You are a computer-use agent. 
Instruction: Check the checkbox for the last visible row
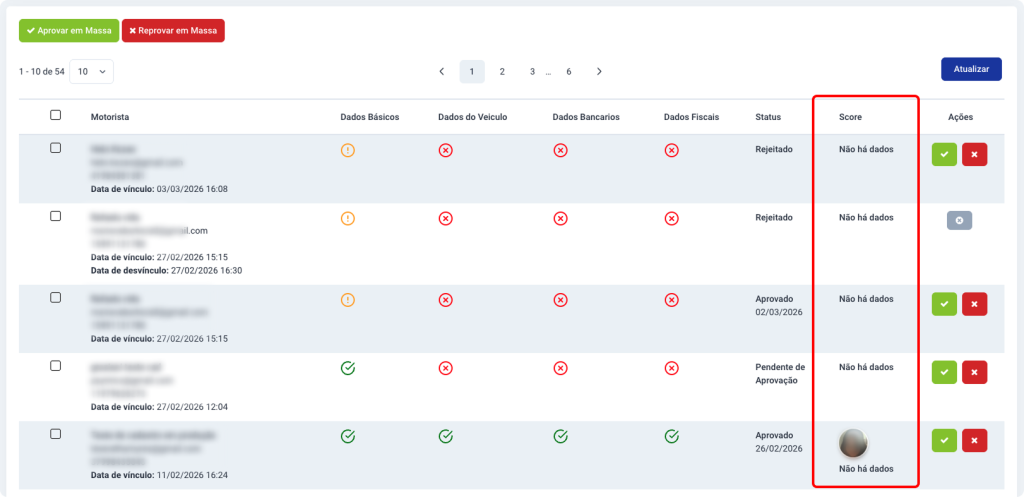pos(56,434)
